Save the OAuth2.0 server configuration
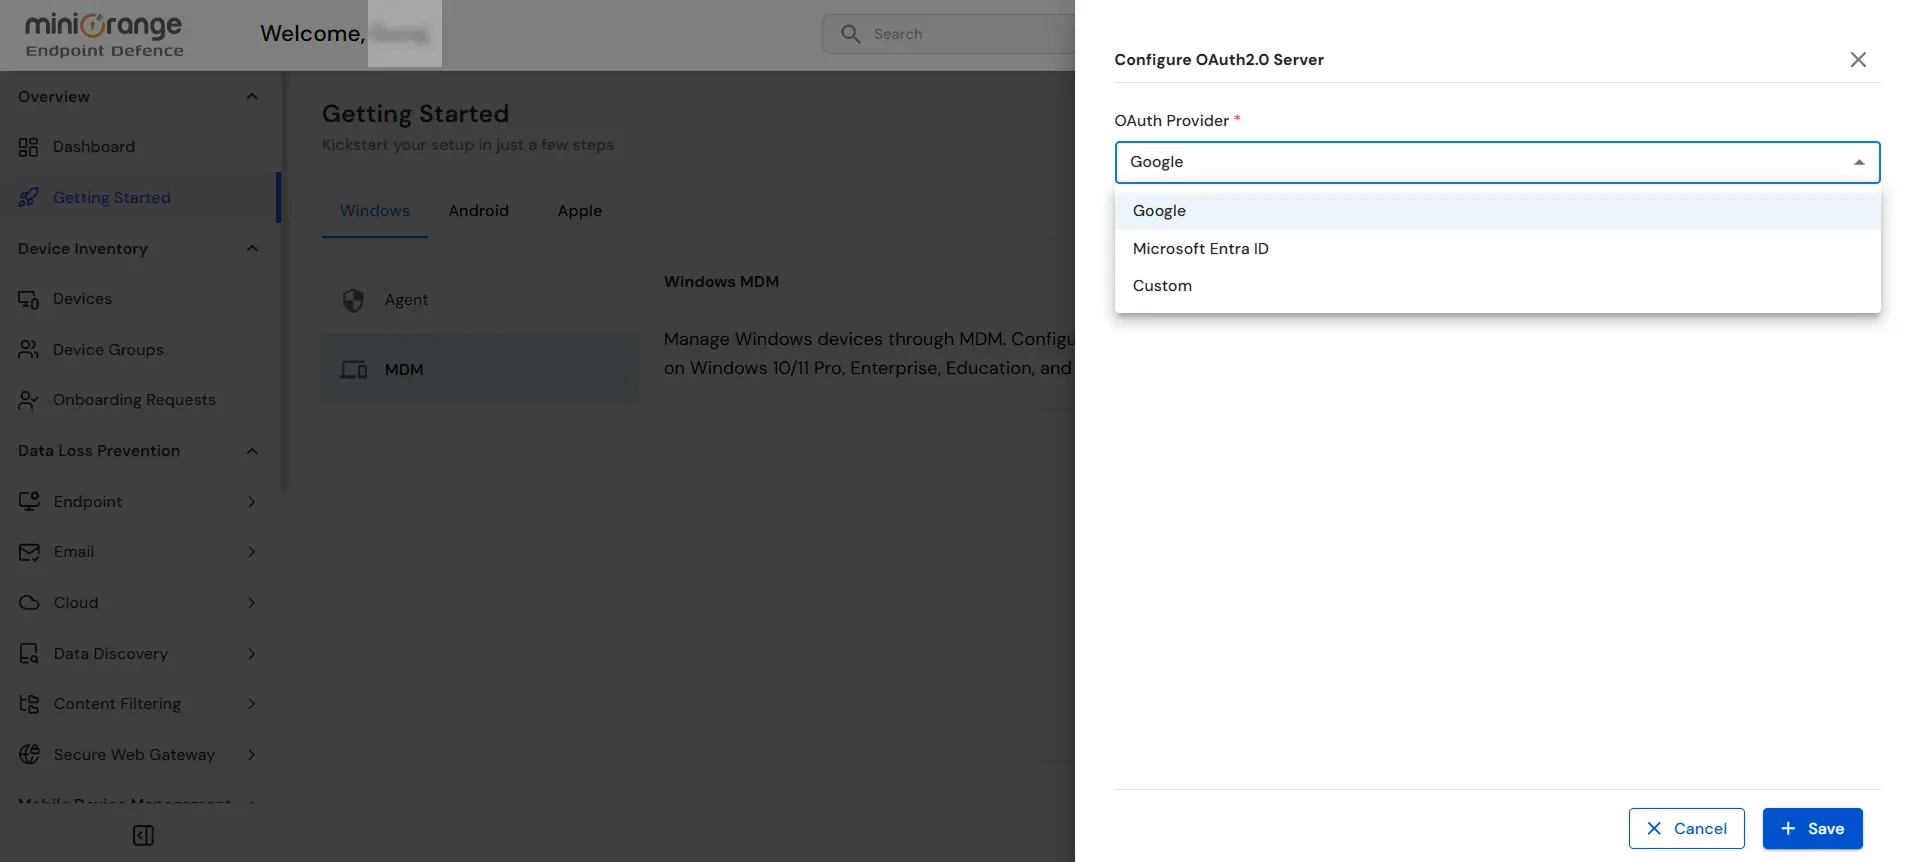The width and height of the screenshot is (1918, 862). [1812, 829]
